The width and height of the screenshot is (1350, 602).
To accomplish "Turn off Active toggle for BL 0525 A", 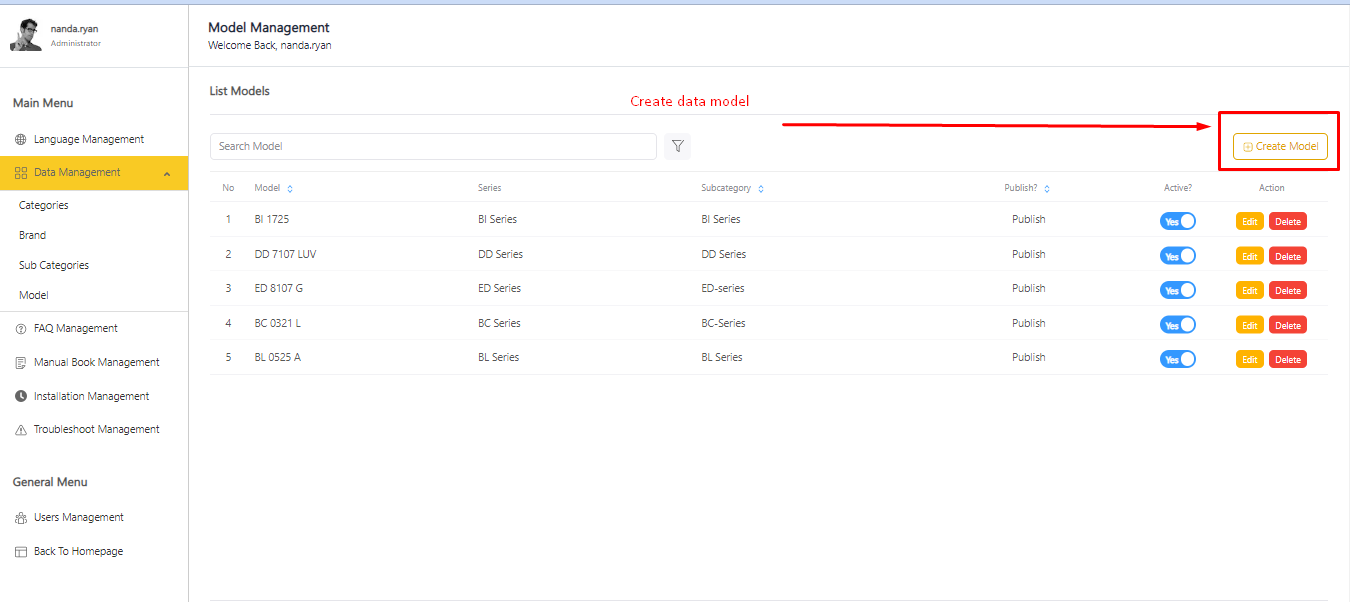I will click(1177, 359).
